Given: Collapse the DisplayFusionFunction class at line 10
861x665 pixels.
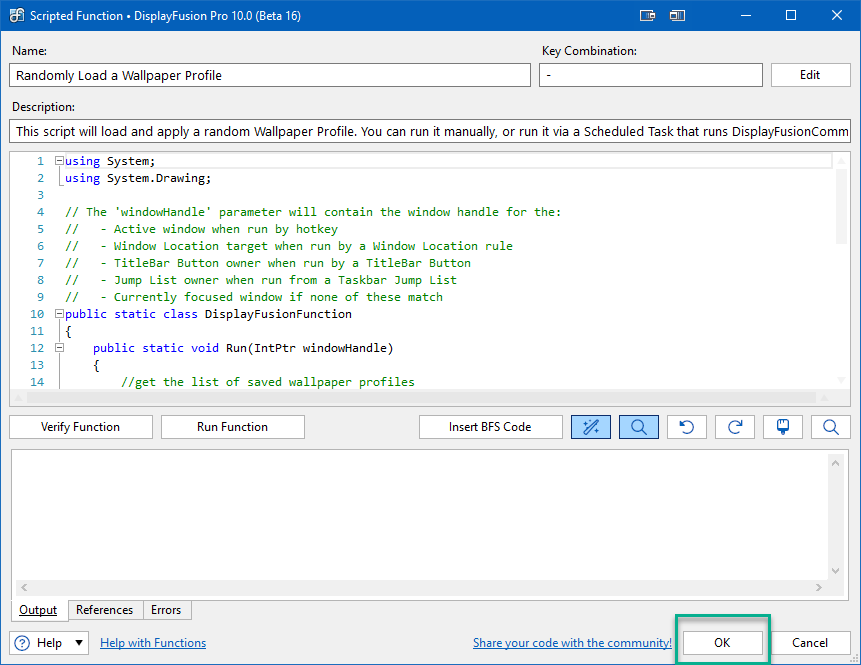Looking at the screenshot, I should 59,314.
